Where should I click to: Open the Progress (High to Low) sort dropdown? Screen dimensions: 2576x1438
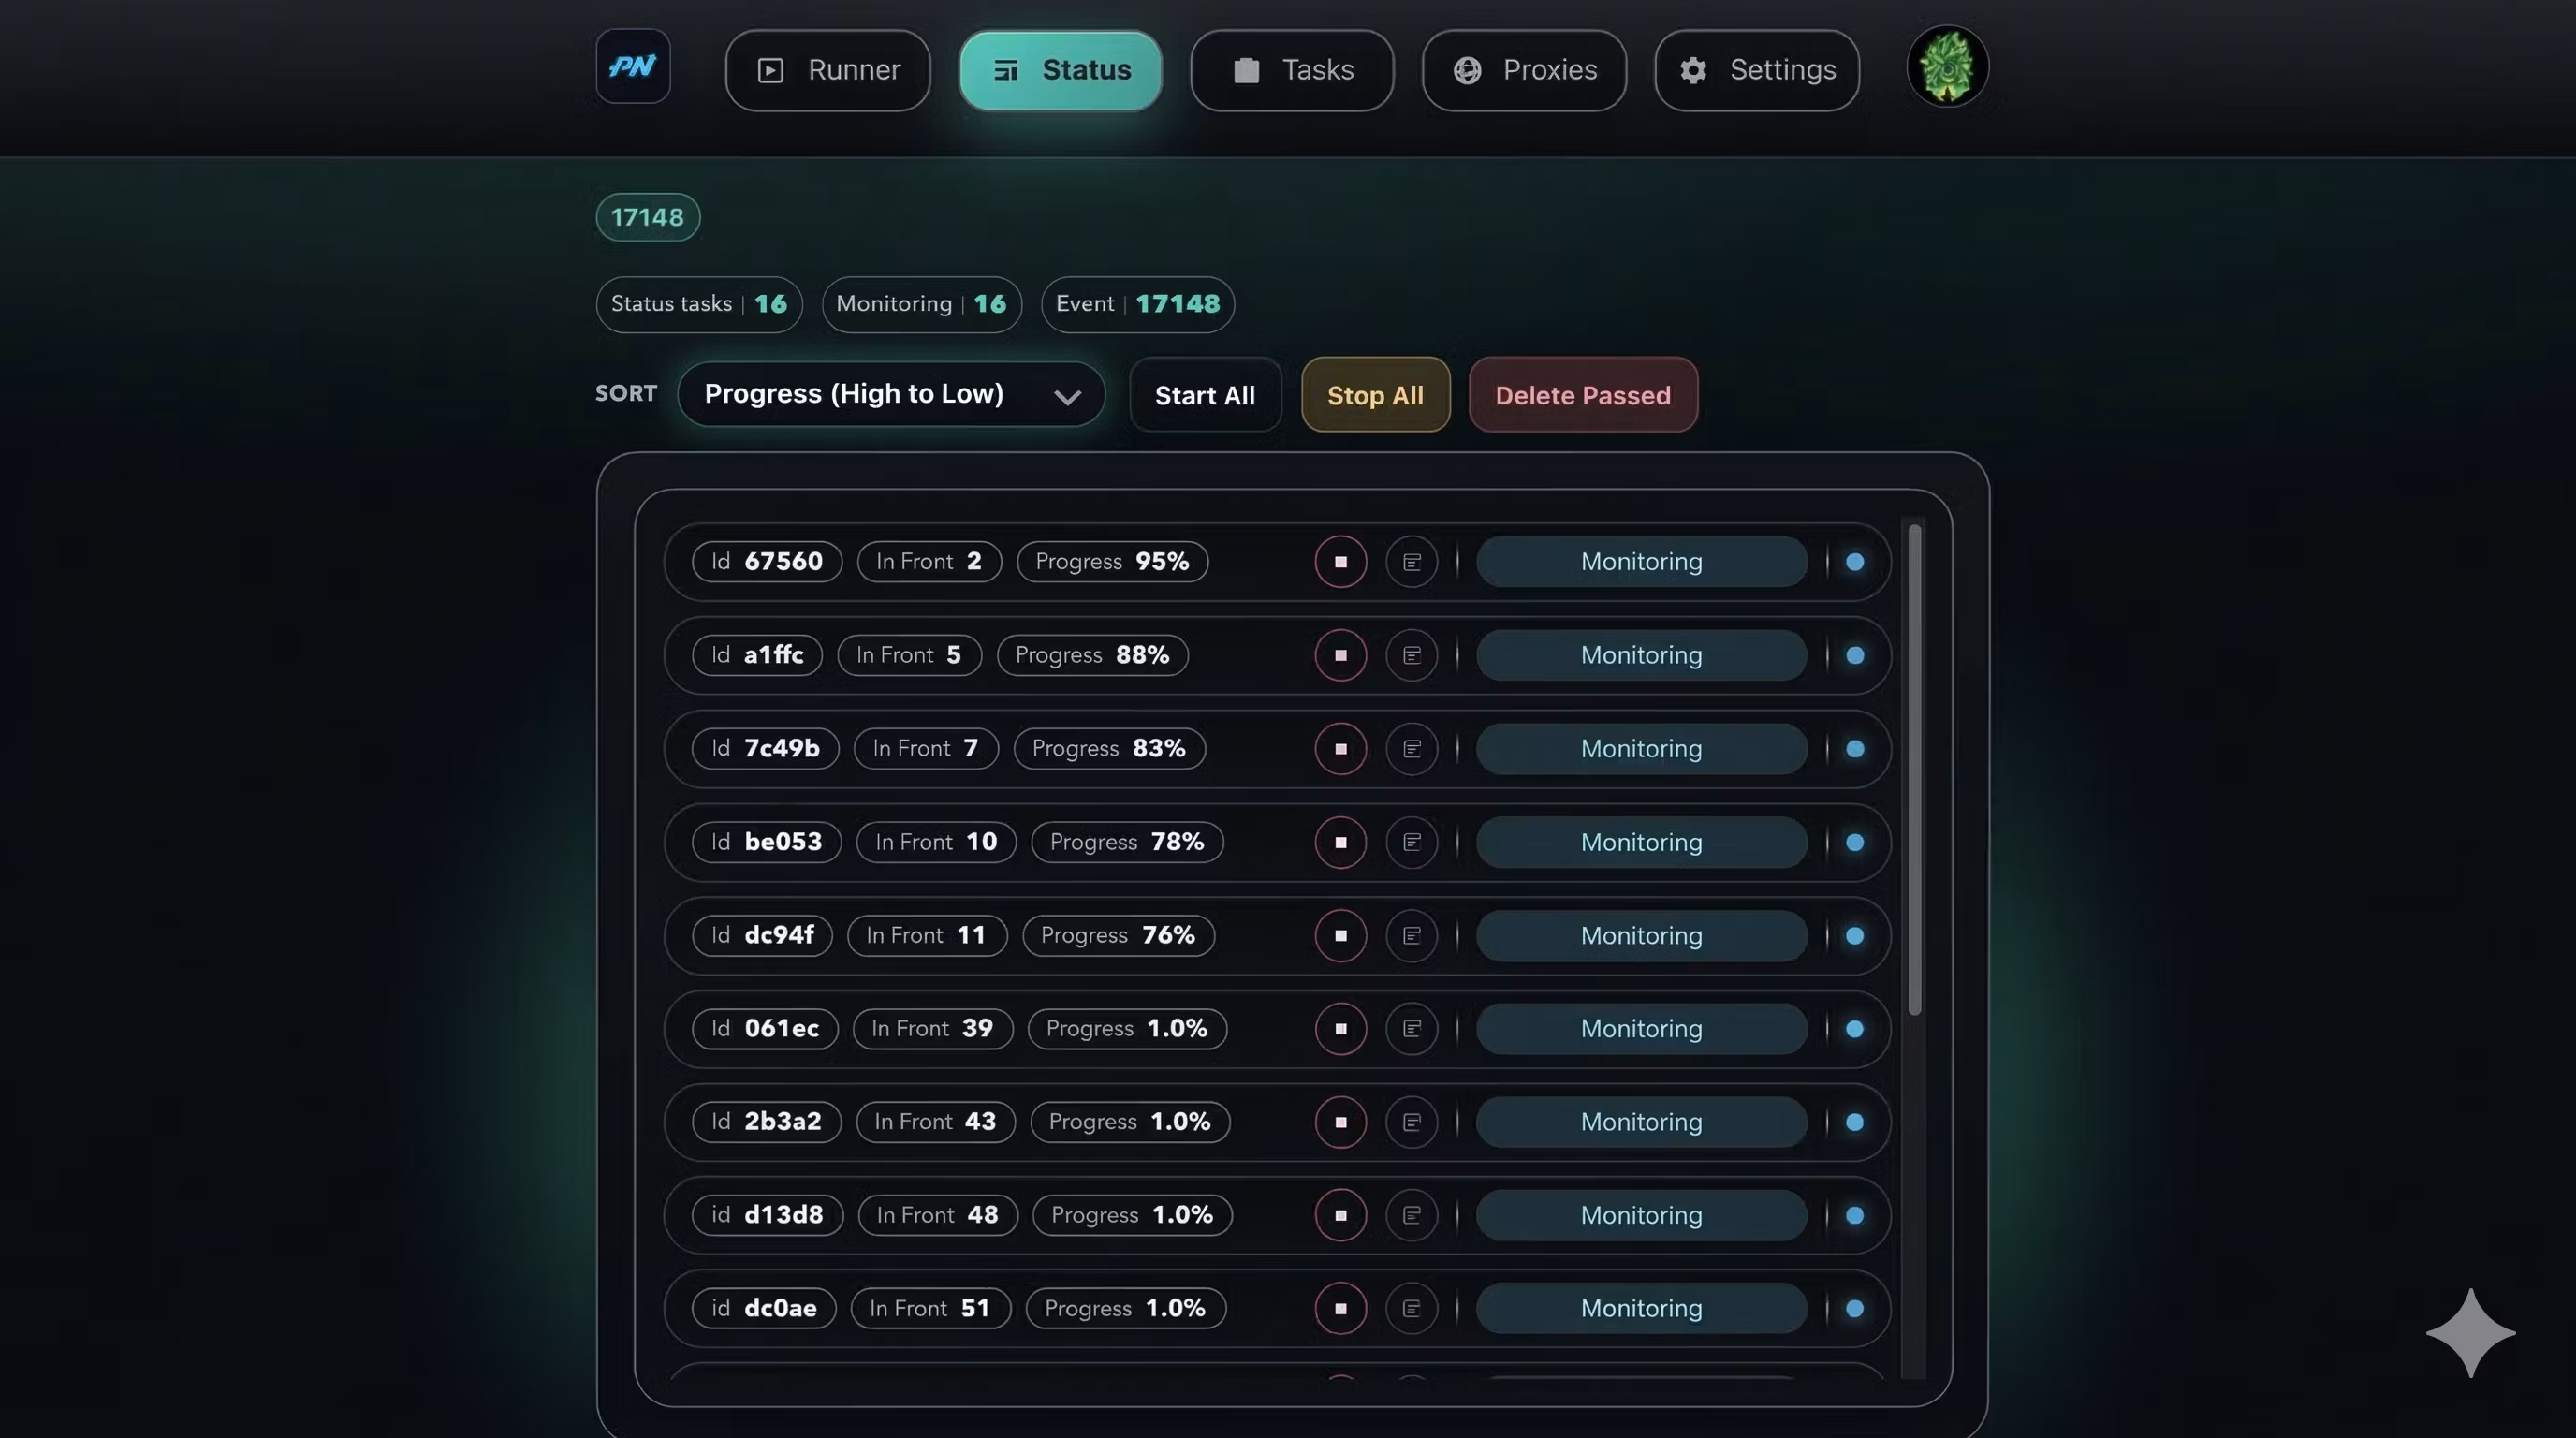point(891,394)
